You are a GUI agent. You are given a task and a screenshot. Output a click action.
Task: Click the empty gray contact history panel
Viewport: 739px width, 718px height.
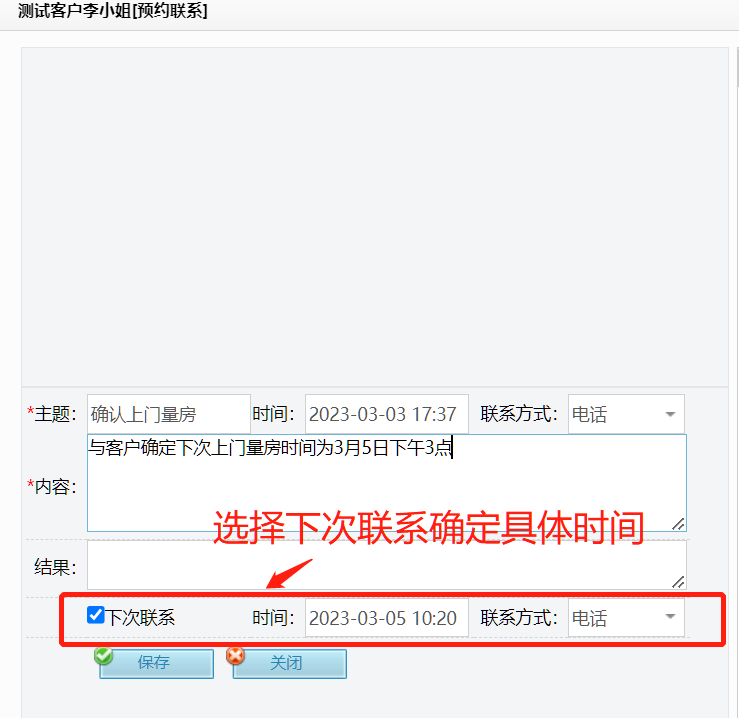tap(375, 217)
